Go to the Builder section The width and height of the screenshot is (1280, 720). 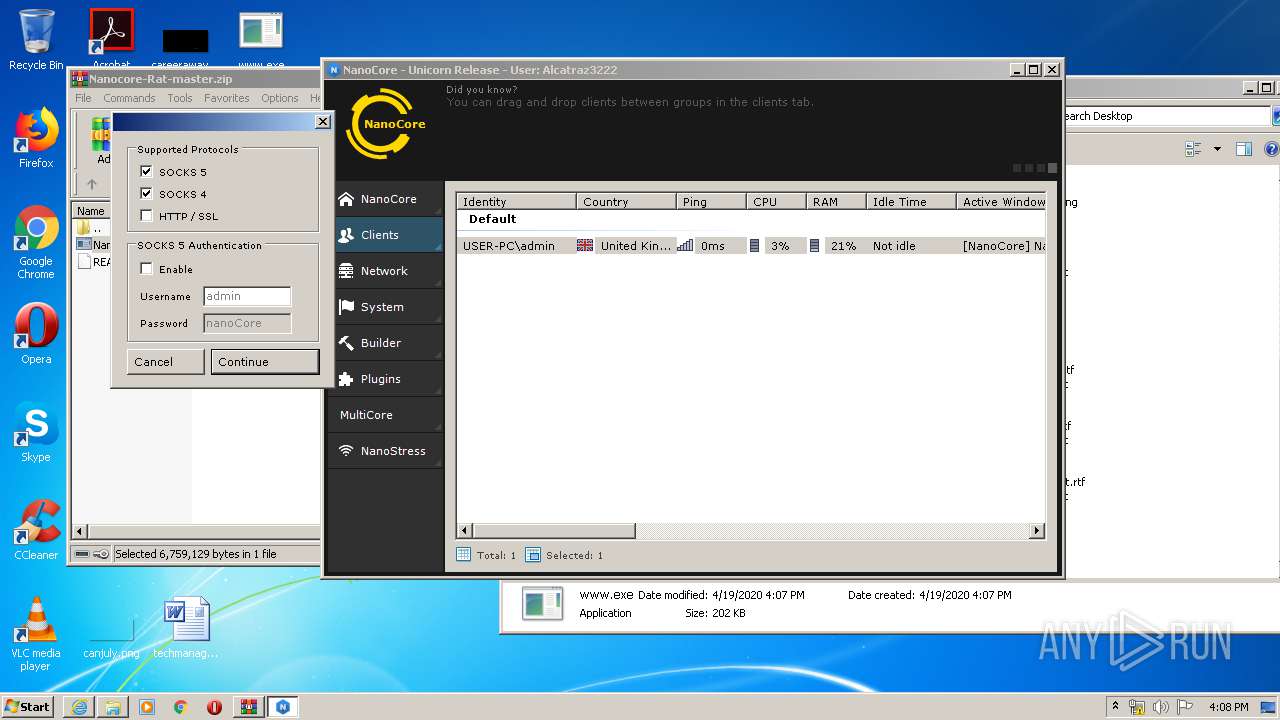point(386,343)
